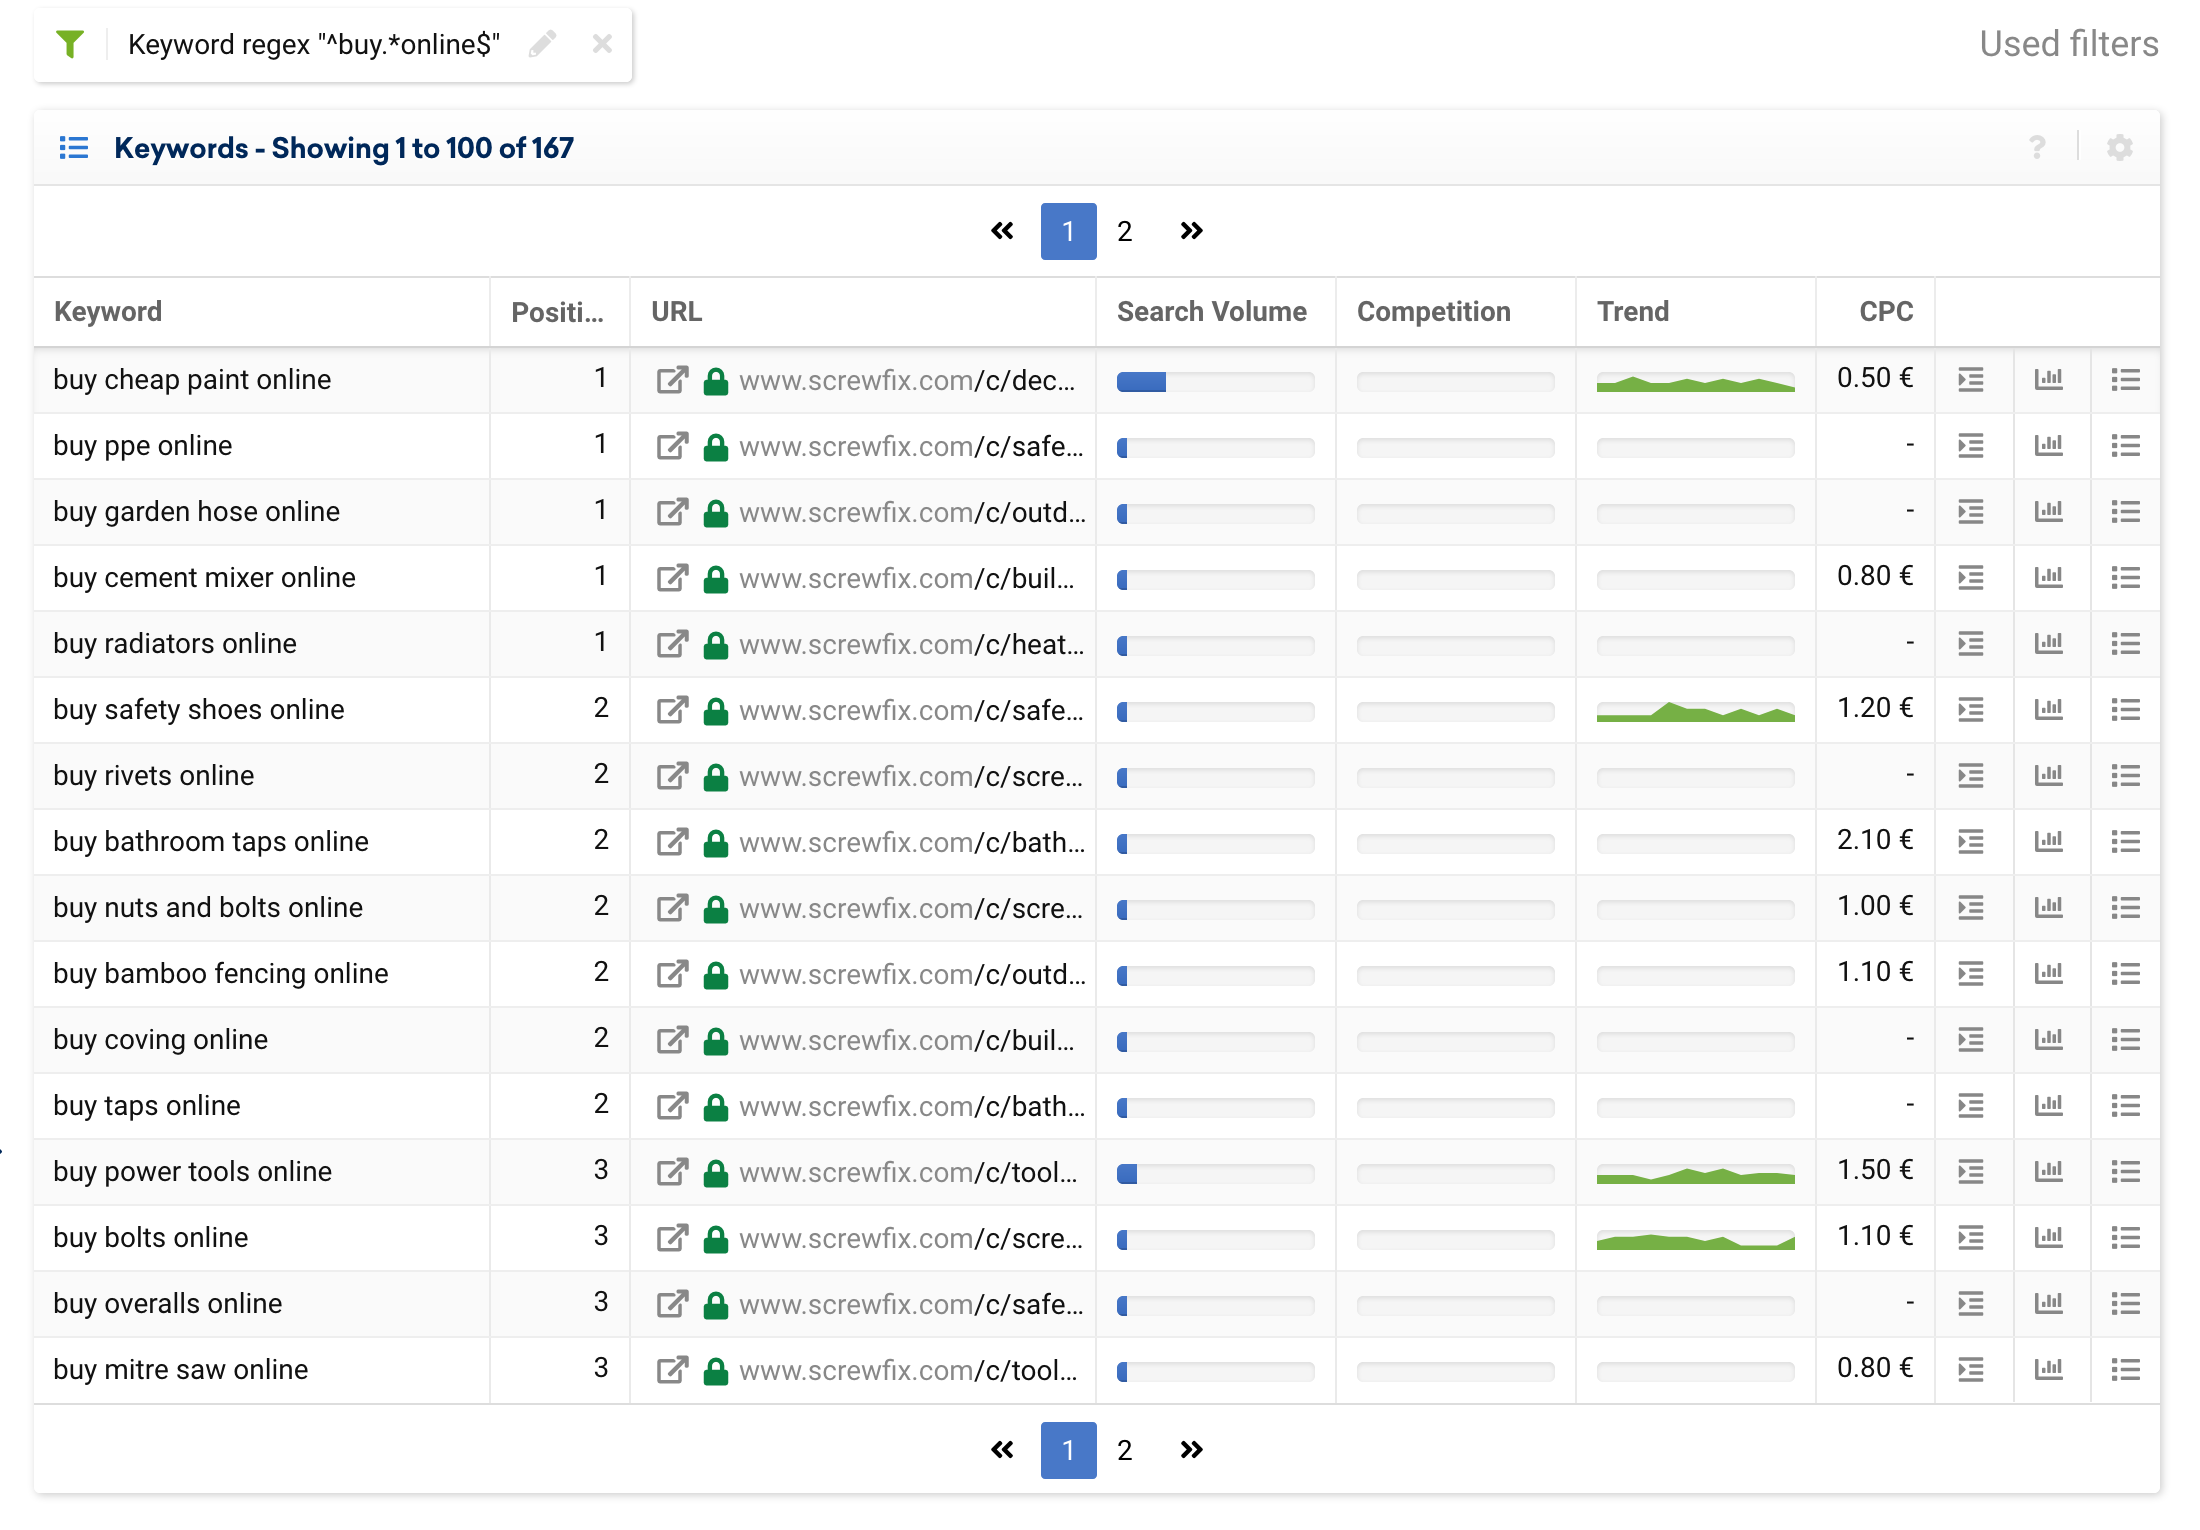Image resolution: width=2200 pixels, height=1530 pixels.
Task: Show SERP icon for buy radiators online
Action: (1971, 644)
